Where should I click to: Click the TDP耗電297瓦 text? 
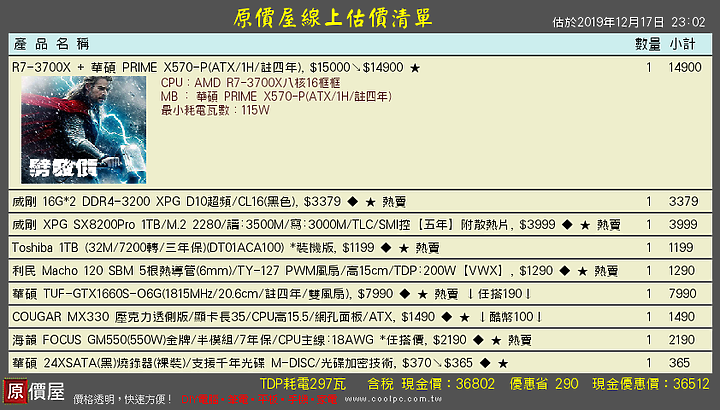(303, 384)
